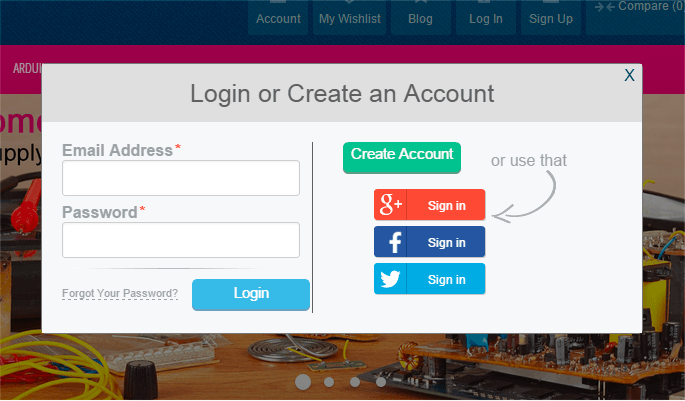Open the Account menu item
Viewport: 685px width, 401px height.
(278, 18)
